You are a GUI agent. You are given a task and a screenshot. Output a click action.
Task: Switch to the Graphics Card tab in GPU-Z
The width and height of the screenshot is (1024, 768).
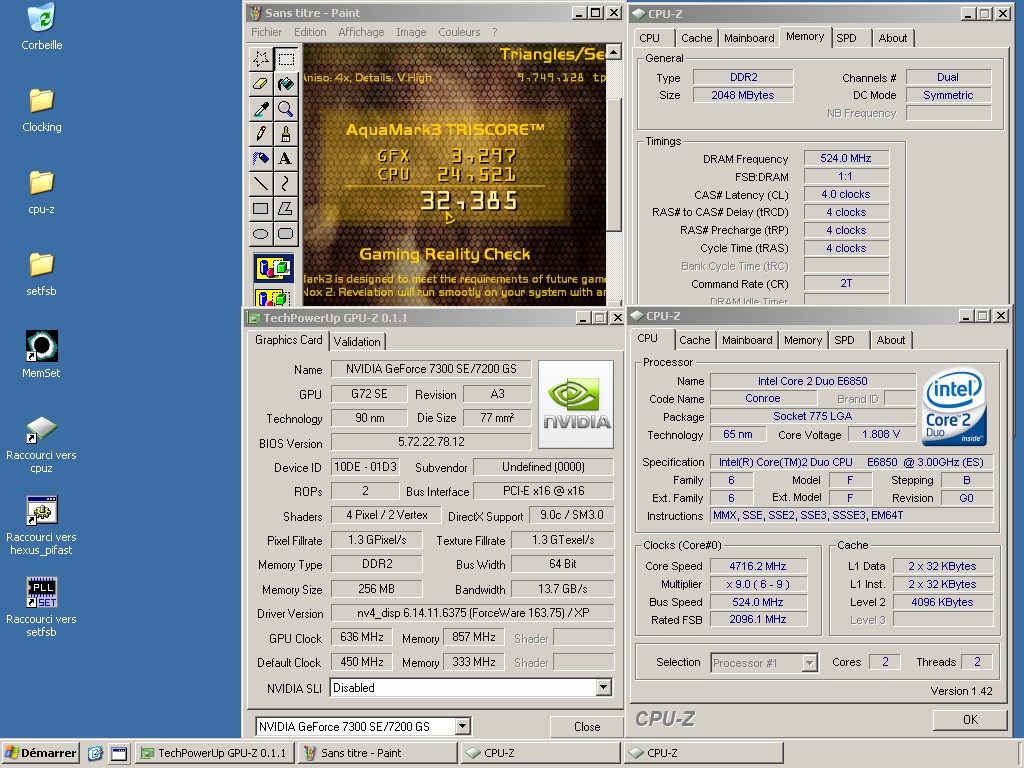click(x=289, y=340)
